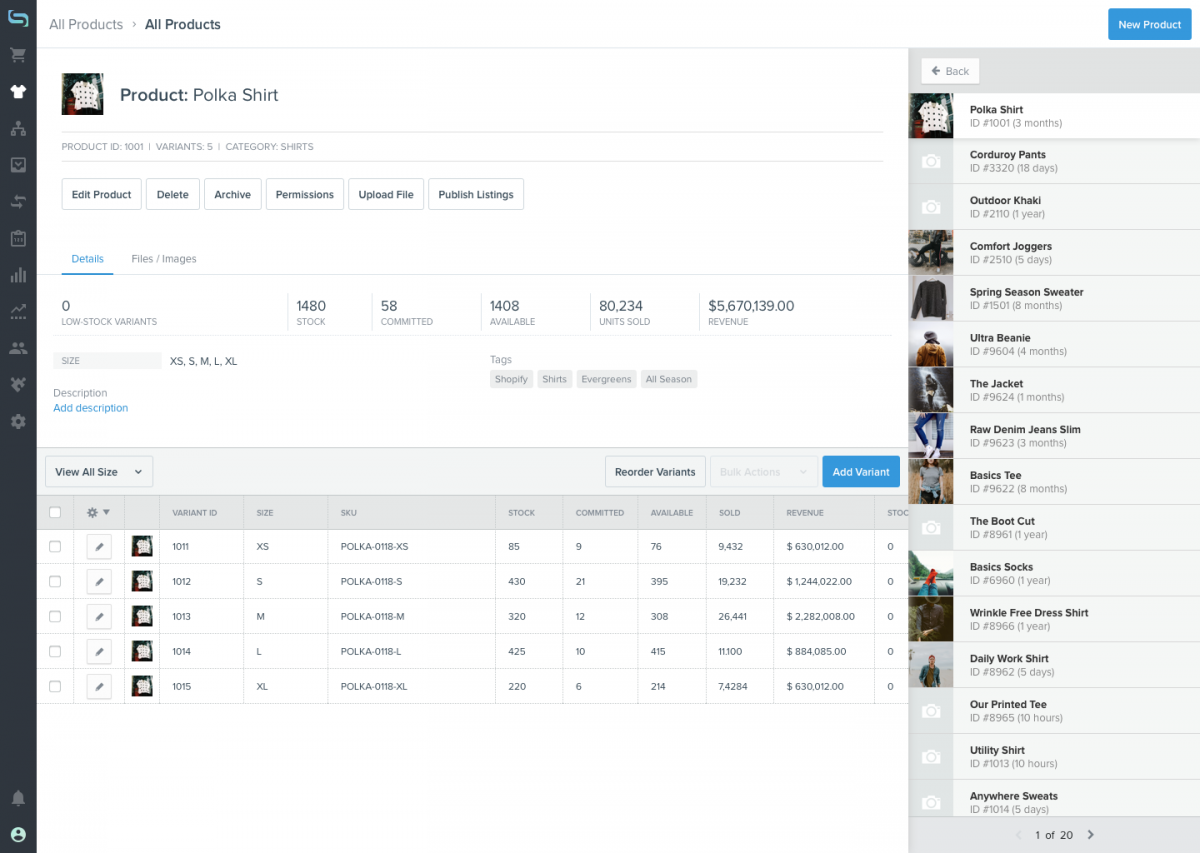Edit the variant 1013 using its pencil icon

pos(96,616)
